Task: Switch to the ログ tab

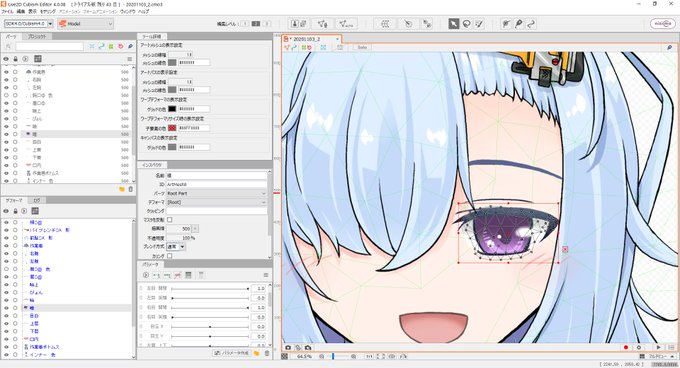Action: tap(37, 200)
